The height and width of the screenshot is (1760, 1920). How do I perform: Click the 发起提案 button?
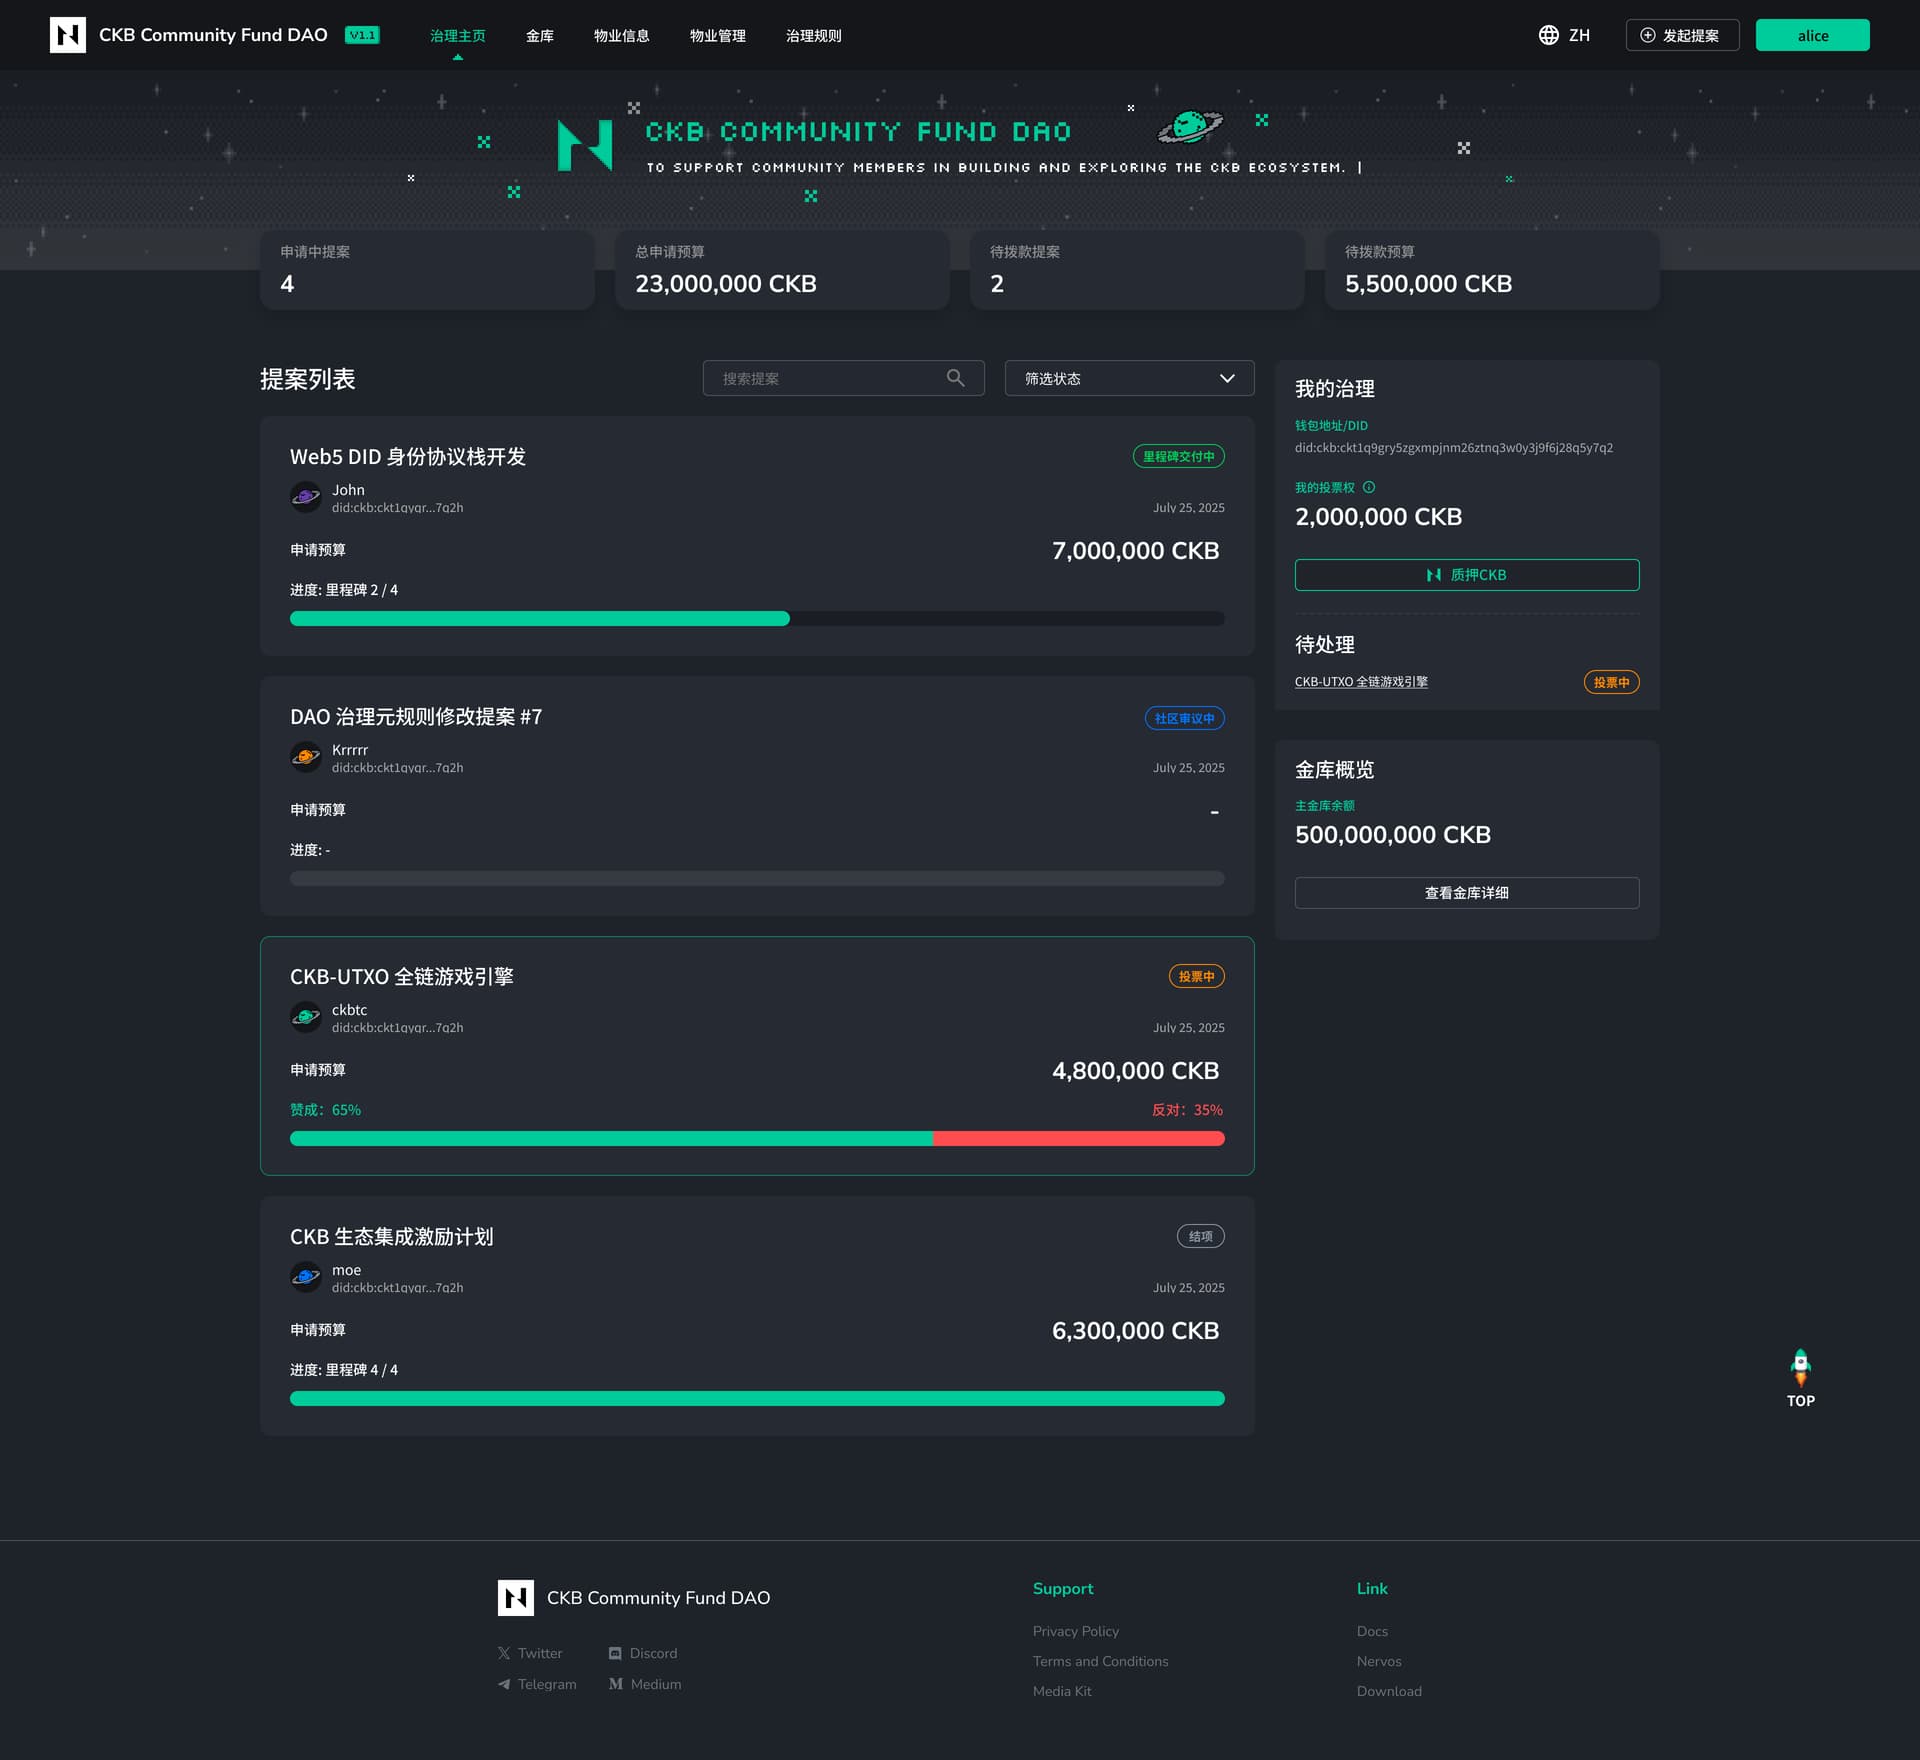pos(1682,35)
